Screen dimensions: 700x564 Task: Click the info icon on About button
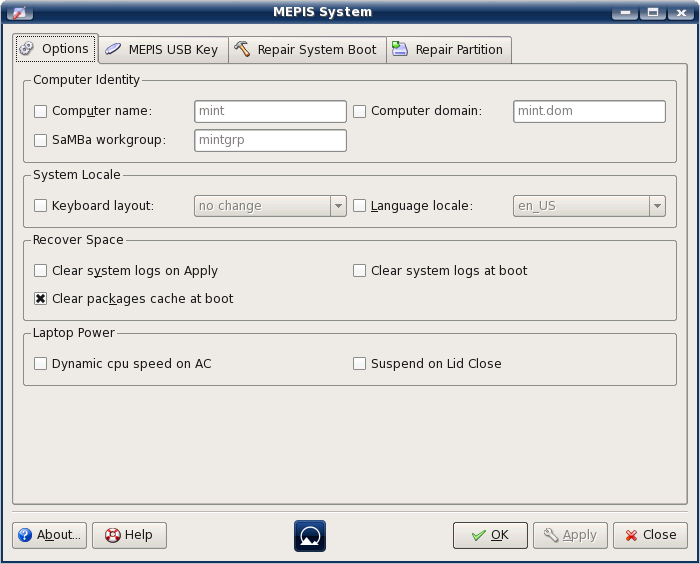click(25, 535)
